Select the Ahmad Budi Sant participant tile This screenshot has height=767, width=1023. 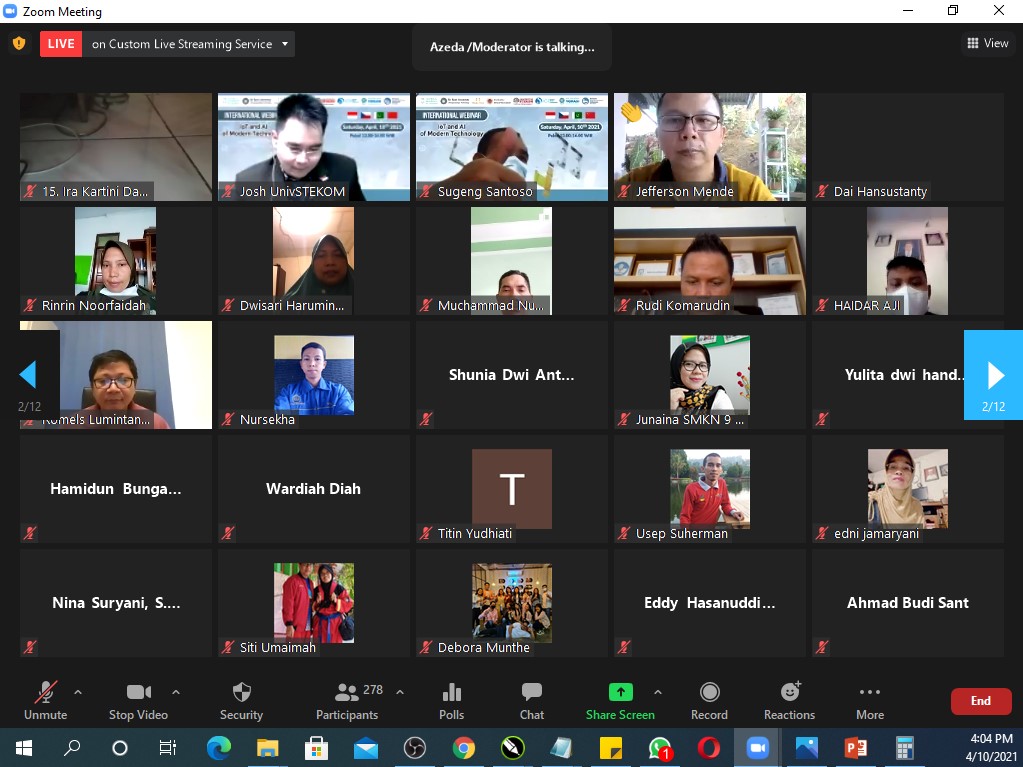[908, 603]
